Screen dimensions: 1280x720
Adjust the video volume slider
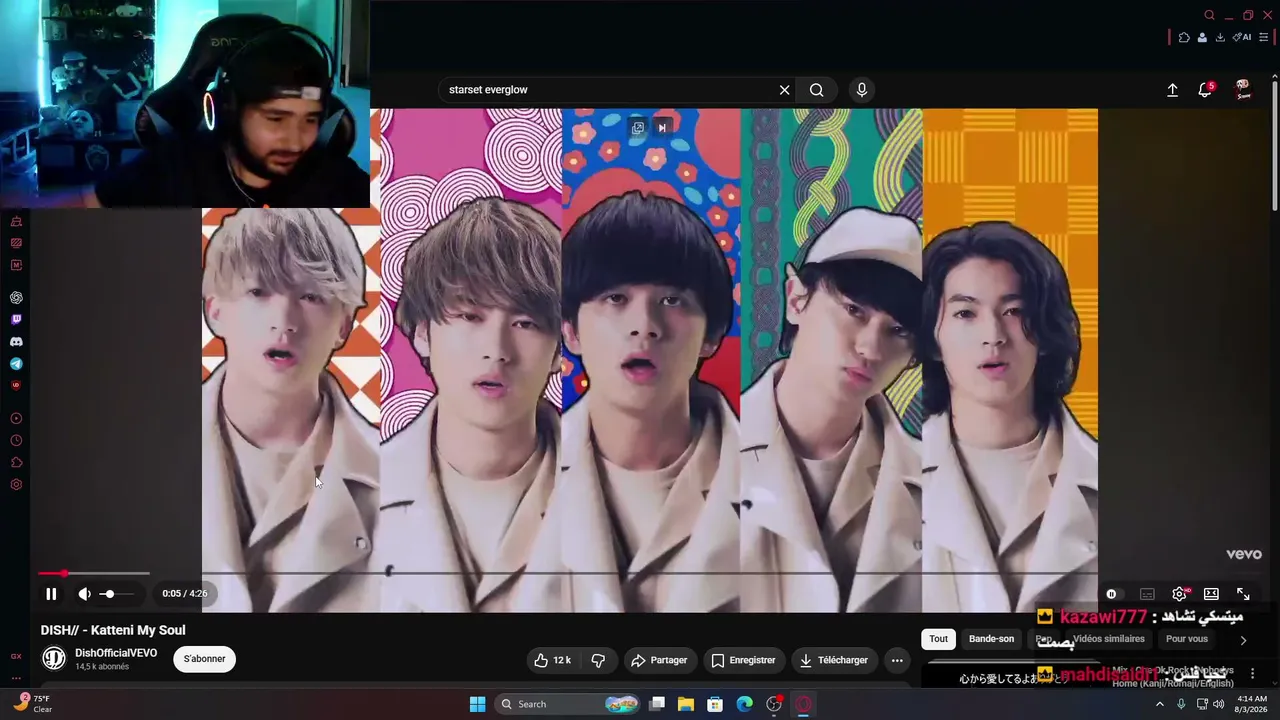click(x=119, y=594)
